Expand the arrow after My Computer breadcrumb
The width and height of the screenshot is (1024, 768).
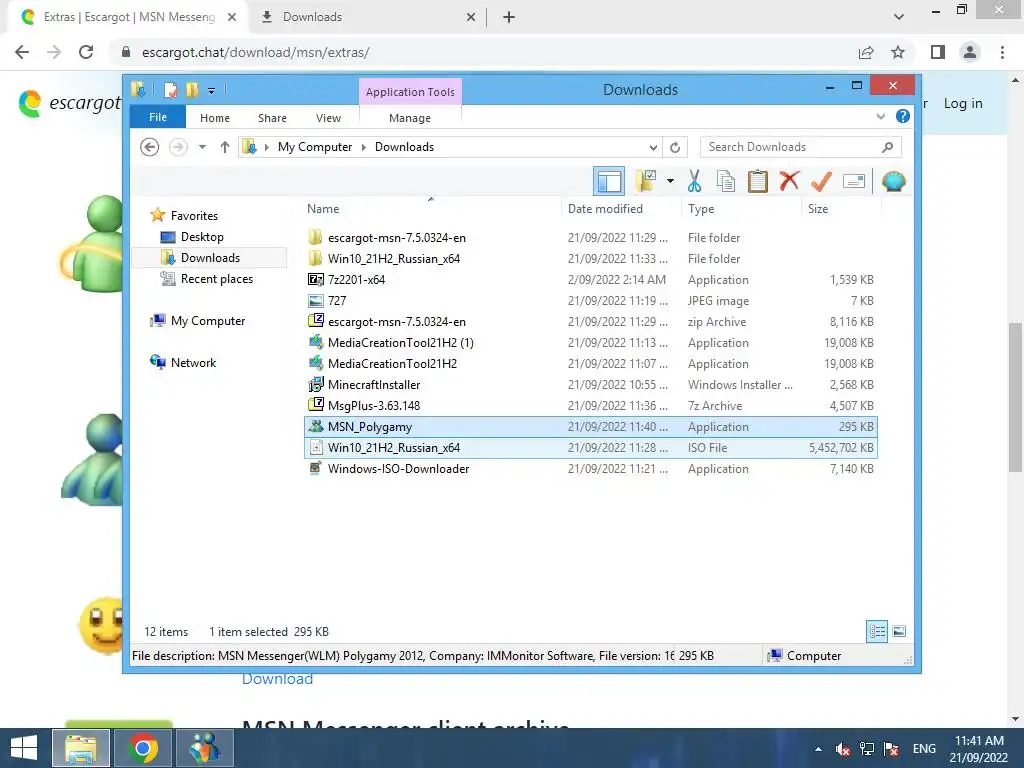364,148
